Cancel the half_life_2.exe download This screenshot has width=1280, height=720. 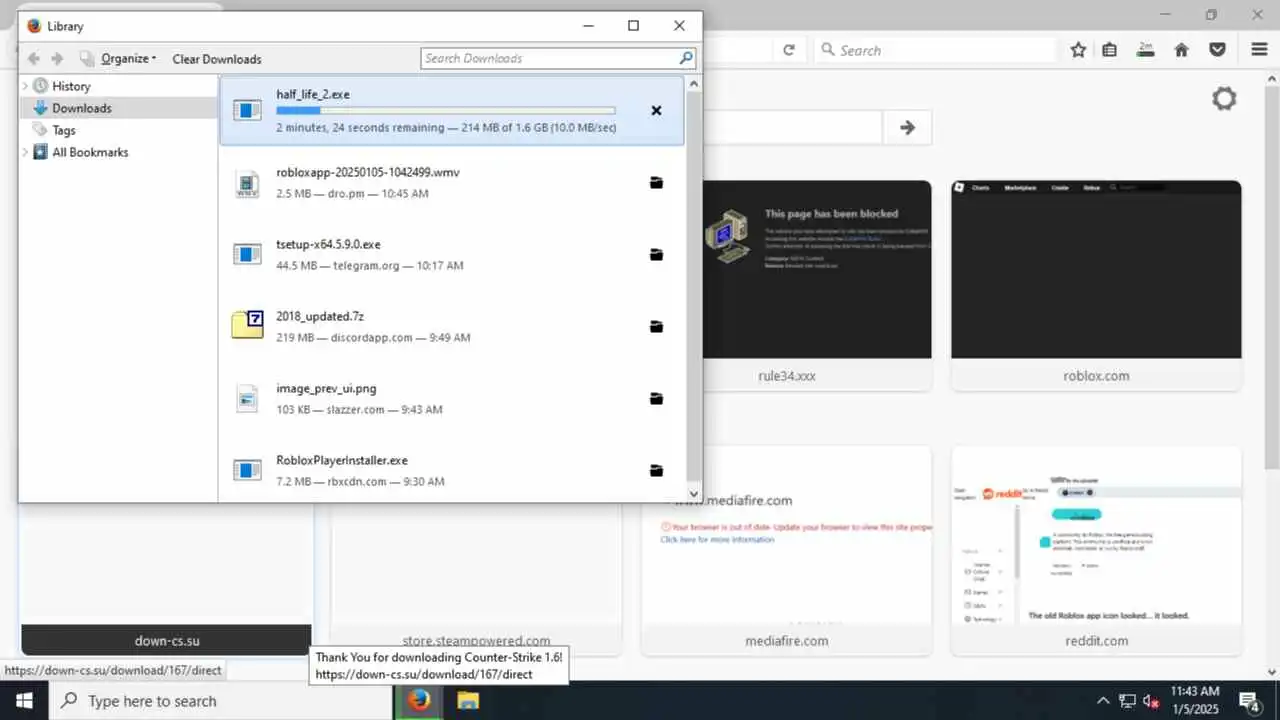pyautogui.click(x=656, y=111)
